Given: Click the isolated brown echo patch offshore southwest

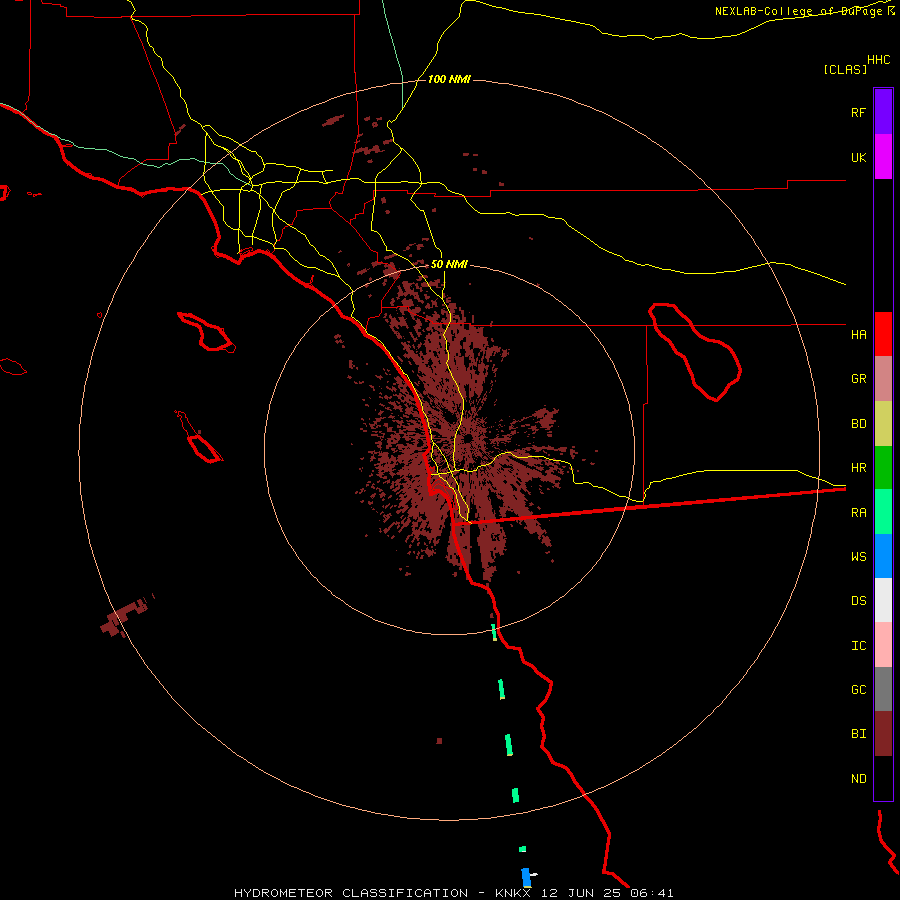Looking at the screenshot, I should tap(125, 616).
